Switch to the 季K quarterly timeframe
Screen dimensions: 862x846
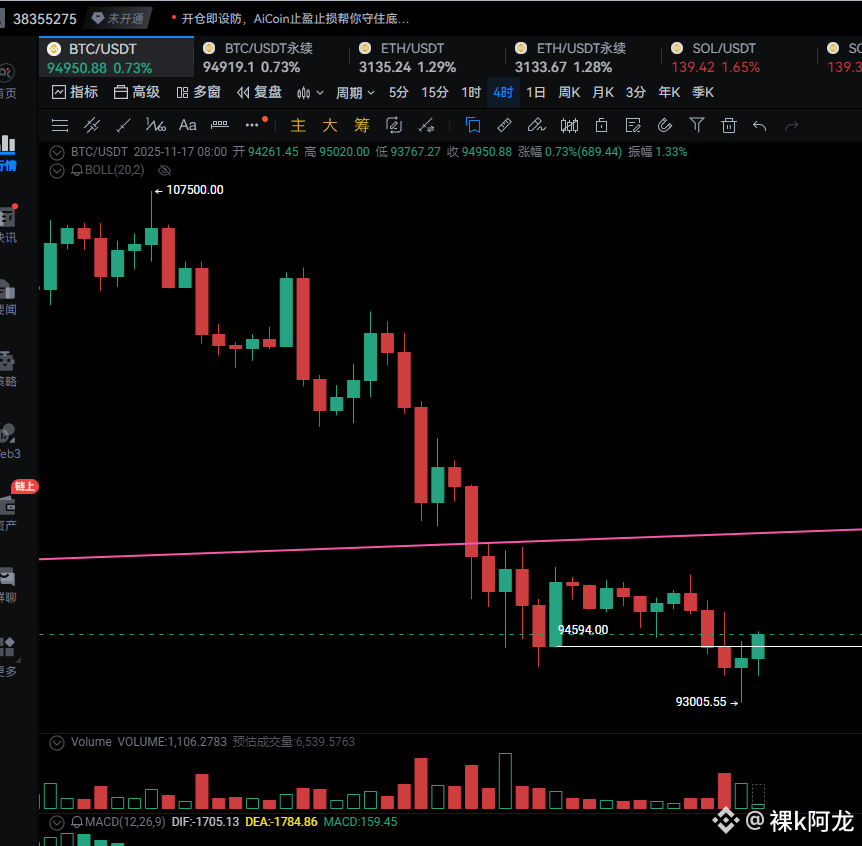point(703,92)
